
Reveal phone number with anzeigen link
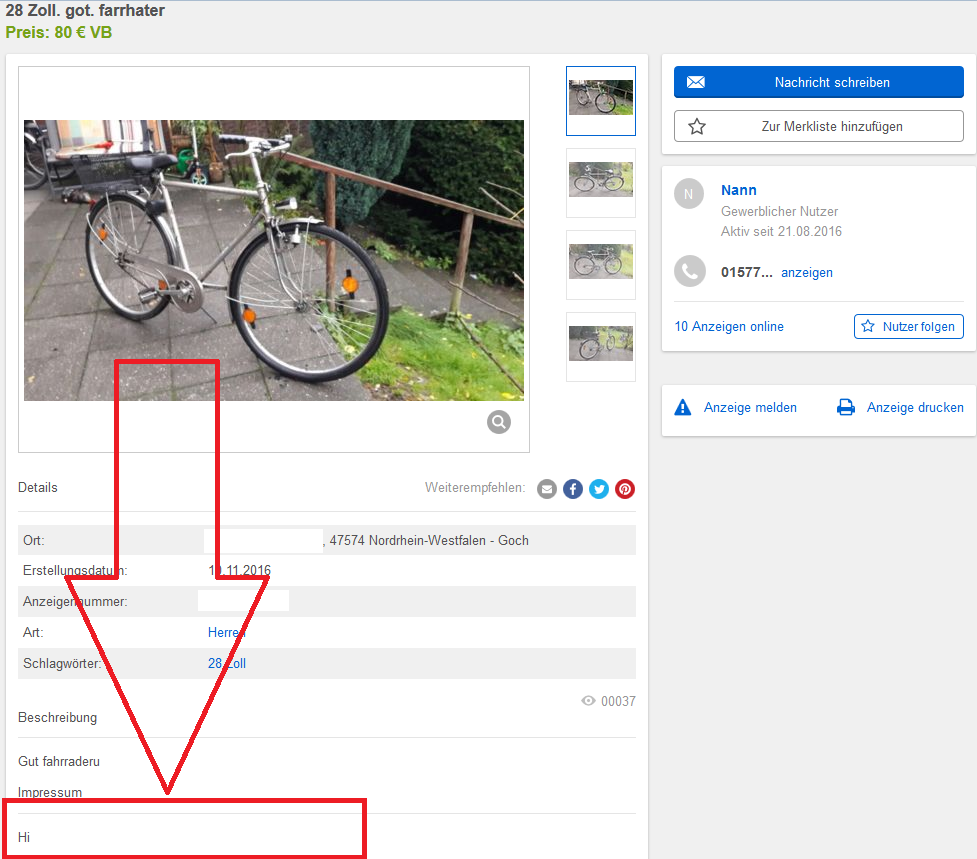pos(807,273)
